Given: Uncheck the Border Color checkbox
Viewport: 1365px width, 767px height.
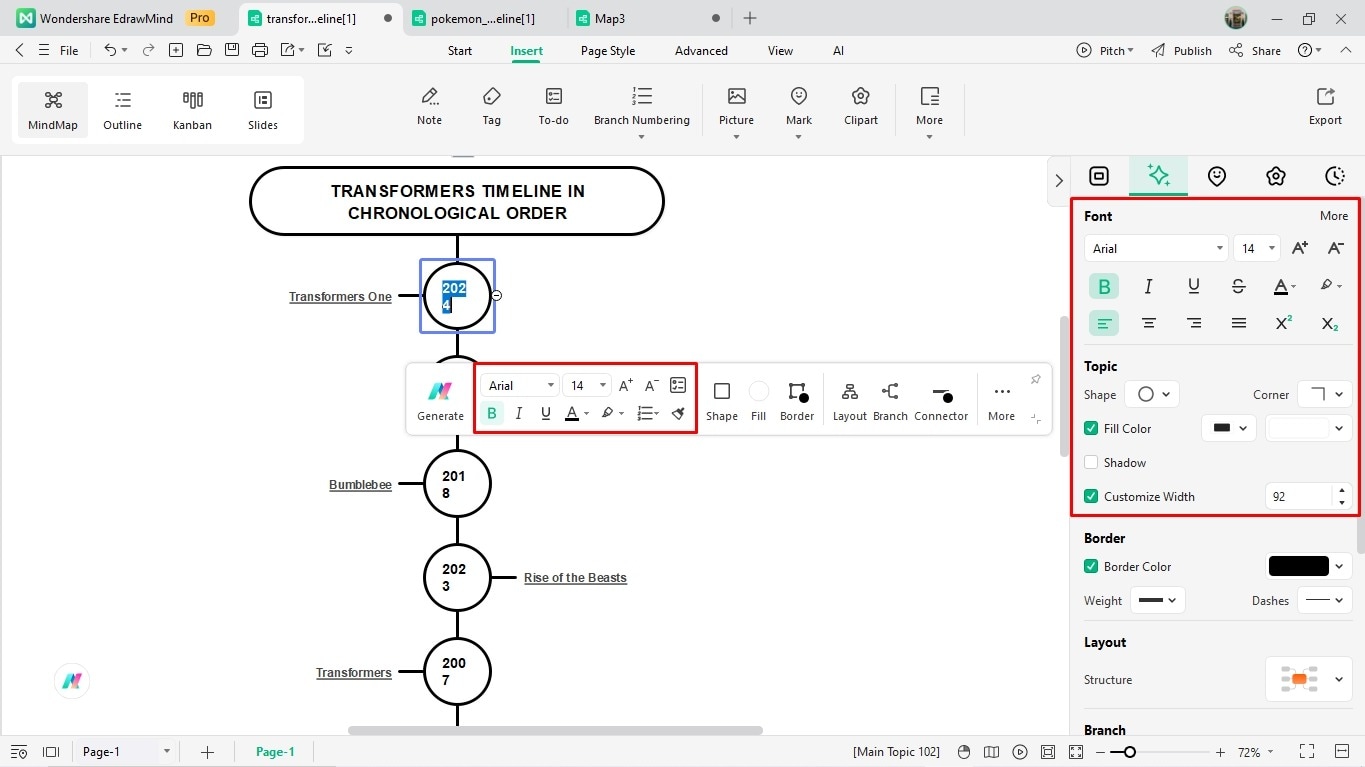Looking at the screenshot, I should pyautogui.click(x=1091, y=566).
